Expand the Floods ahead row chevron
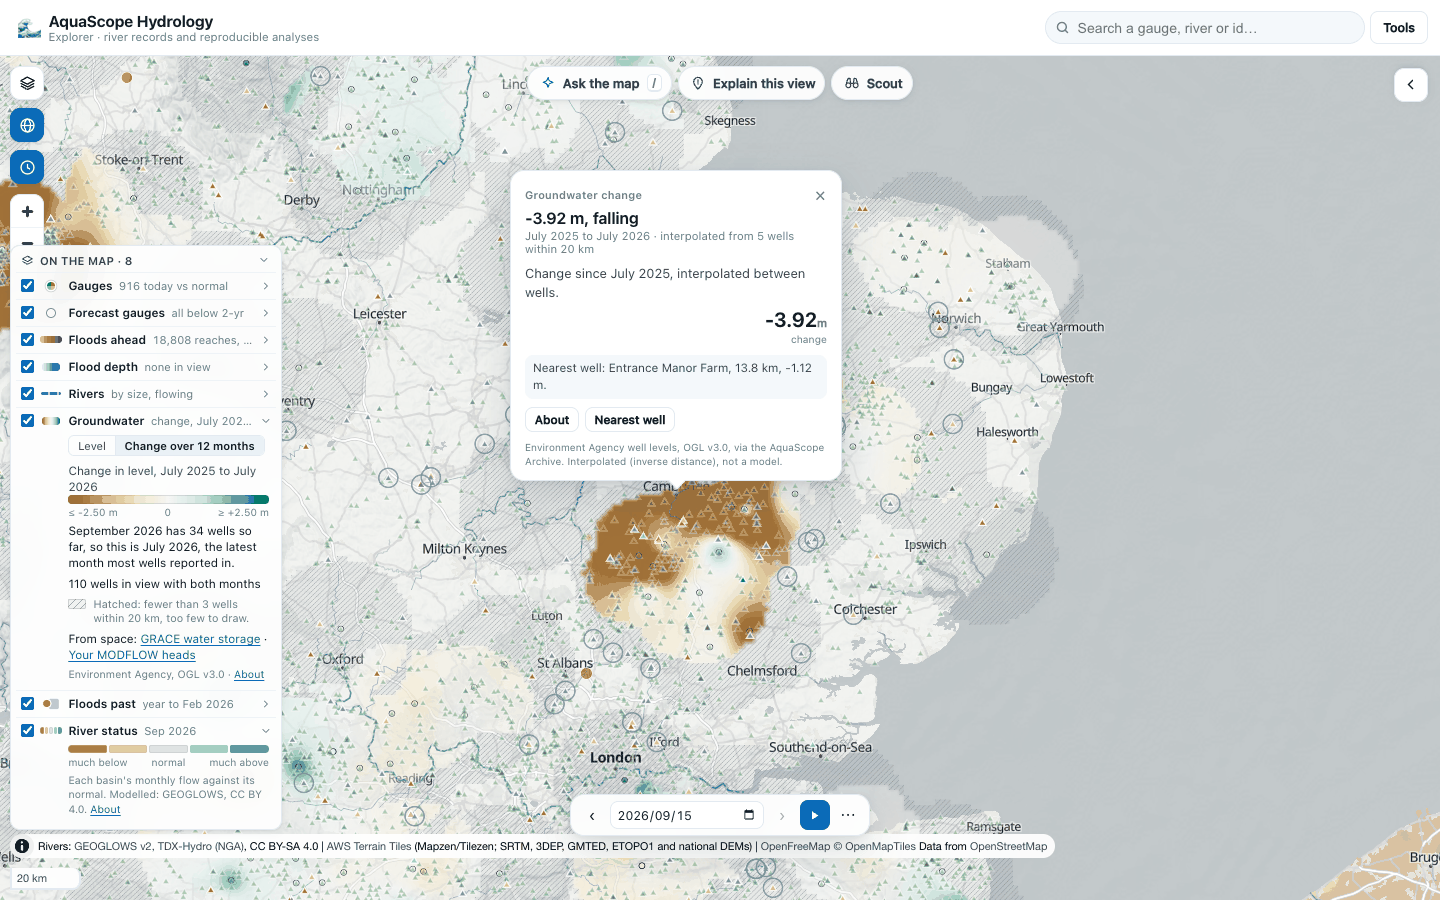The image size is (1440, 900). point(266,340)
